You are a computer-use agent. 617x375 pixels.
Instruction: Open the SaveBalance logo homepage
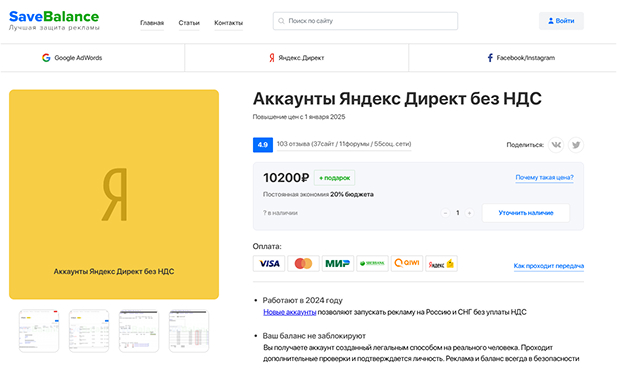pos(54,20)
